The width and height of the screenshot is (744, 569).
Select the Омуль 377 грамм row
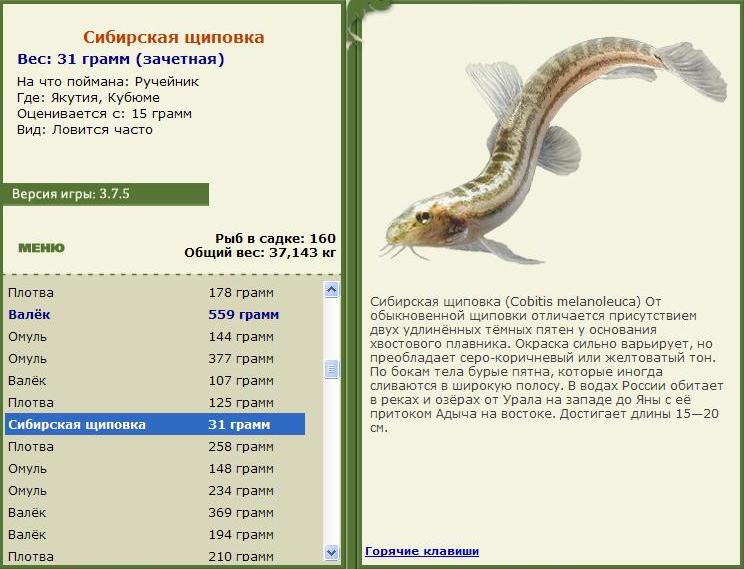(x=155, y=359)
